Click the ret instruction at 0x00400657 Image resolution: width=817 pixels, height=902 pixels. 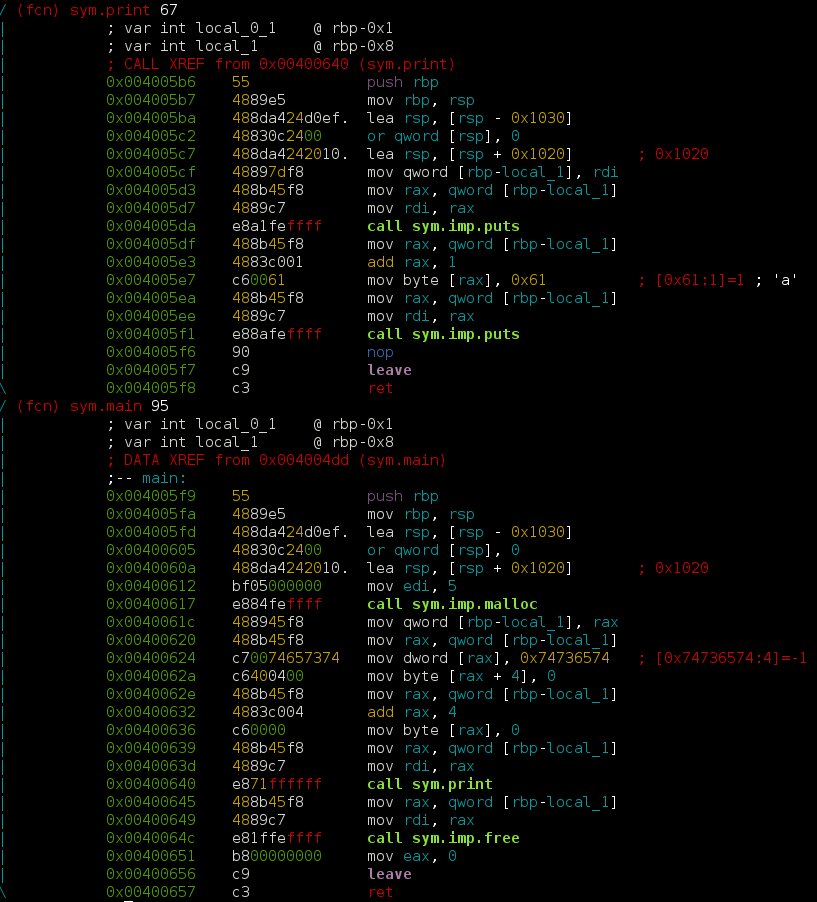380,892
